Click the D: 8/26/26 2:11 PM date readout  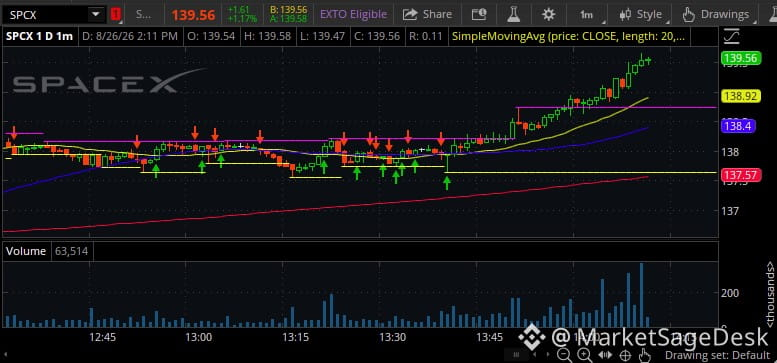coord(130,36)
